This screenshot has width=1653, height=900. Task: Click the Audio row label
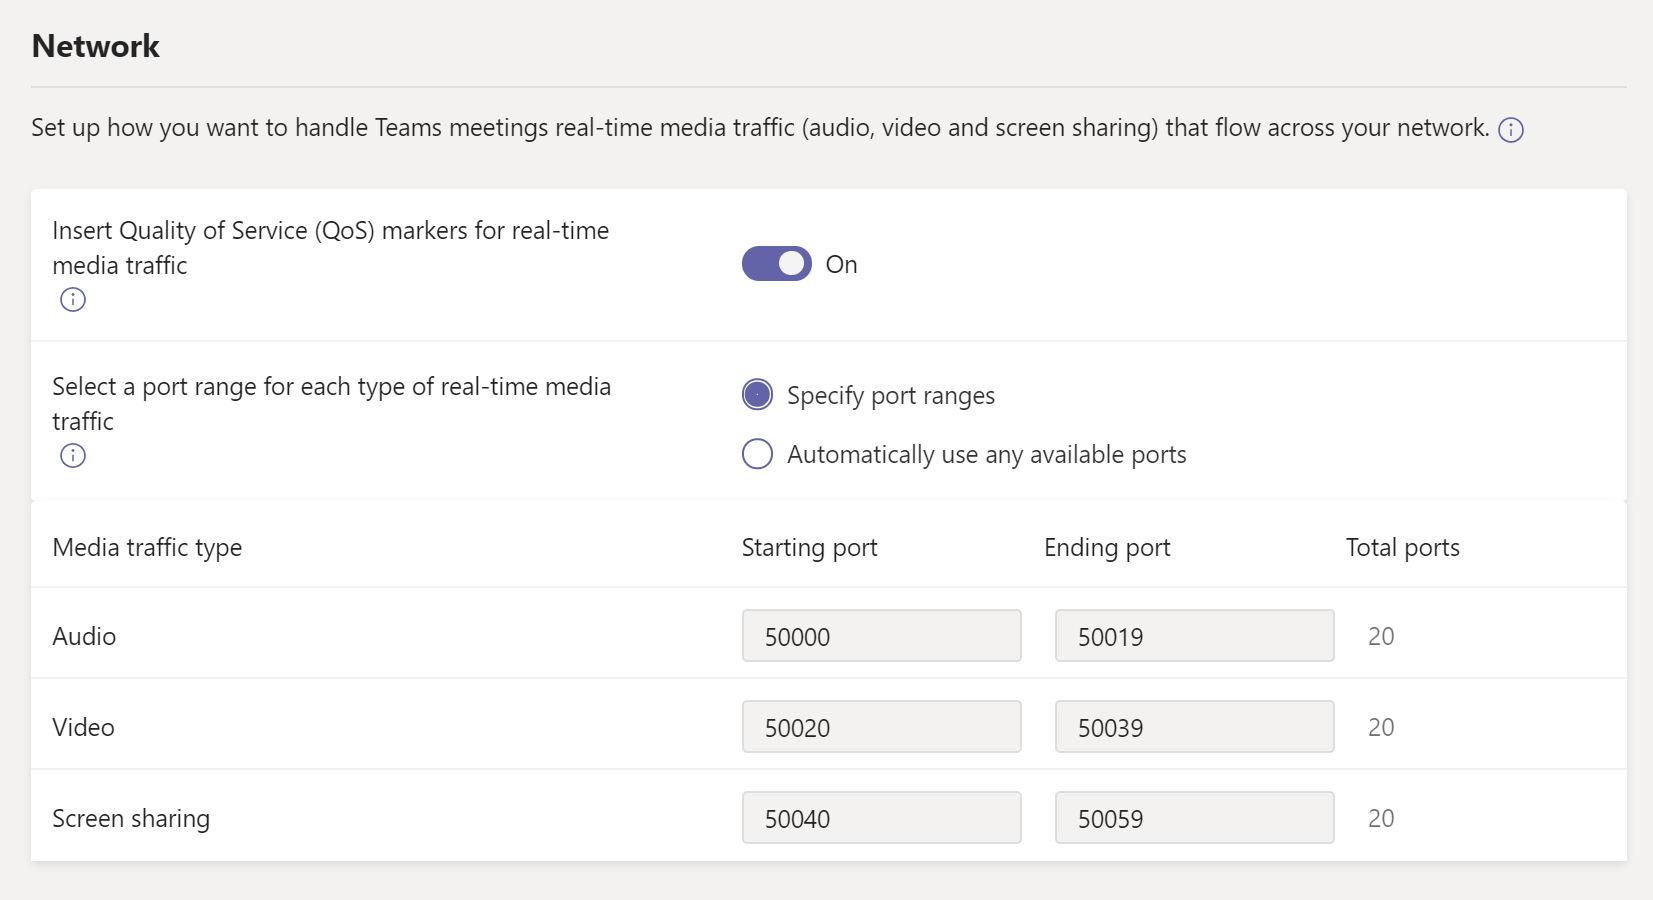84,637
